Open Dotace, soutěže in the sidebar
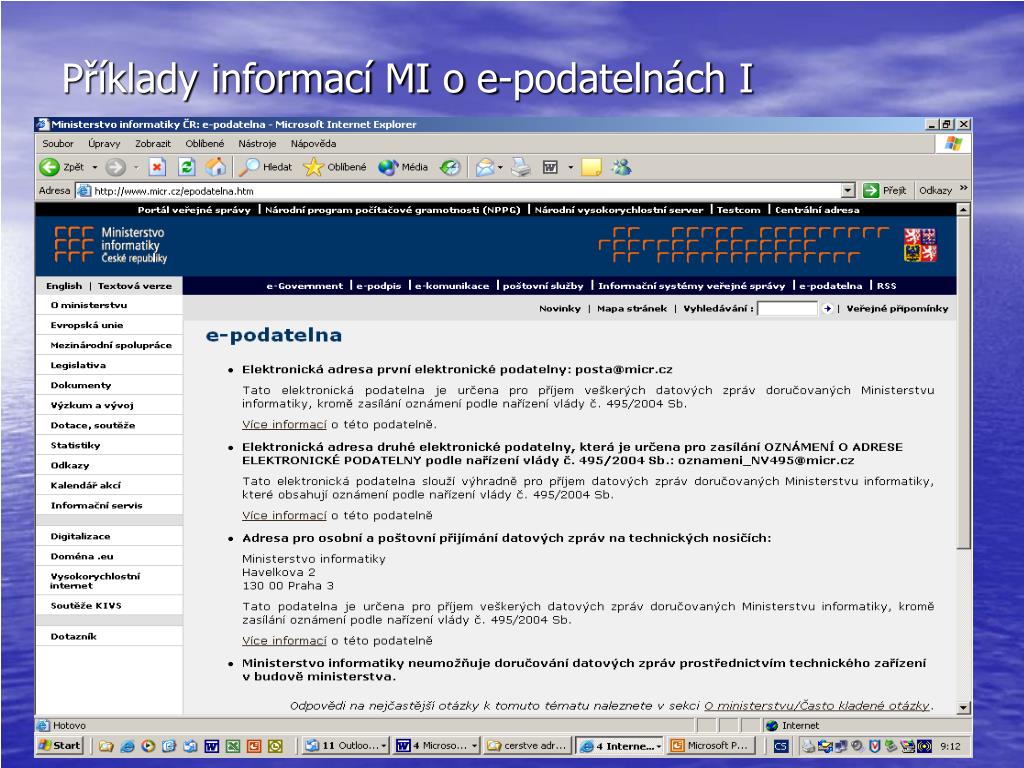Screen dimensions: 1024x768 click(93, 425)
